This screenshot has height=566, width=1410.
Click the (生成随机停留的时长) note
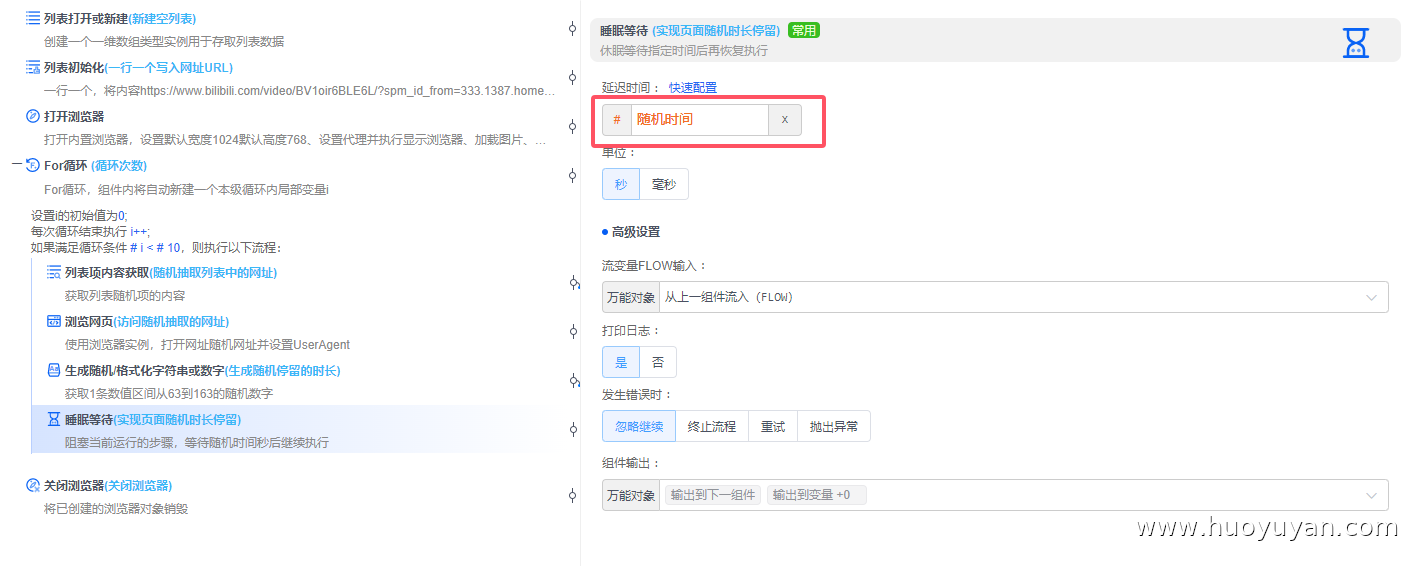point(283,370)
